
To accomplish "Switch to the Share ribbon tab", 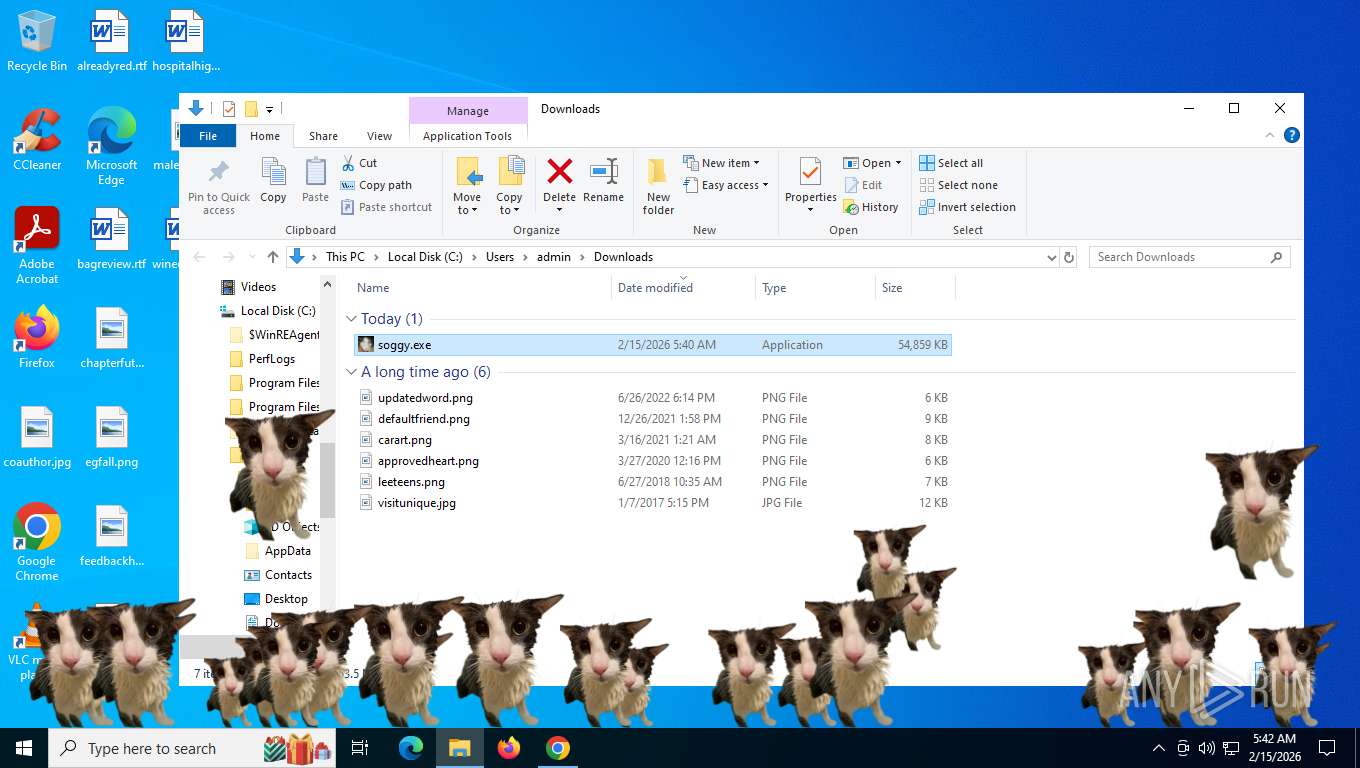I will 323,136.
